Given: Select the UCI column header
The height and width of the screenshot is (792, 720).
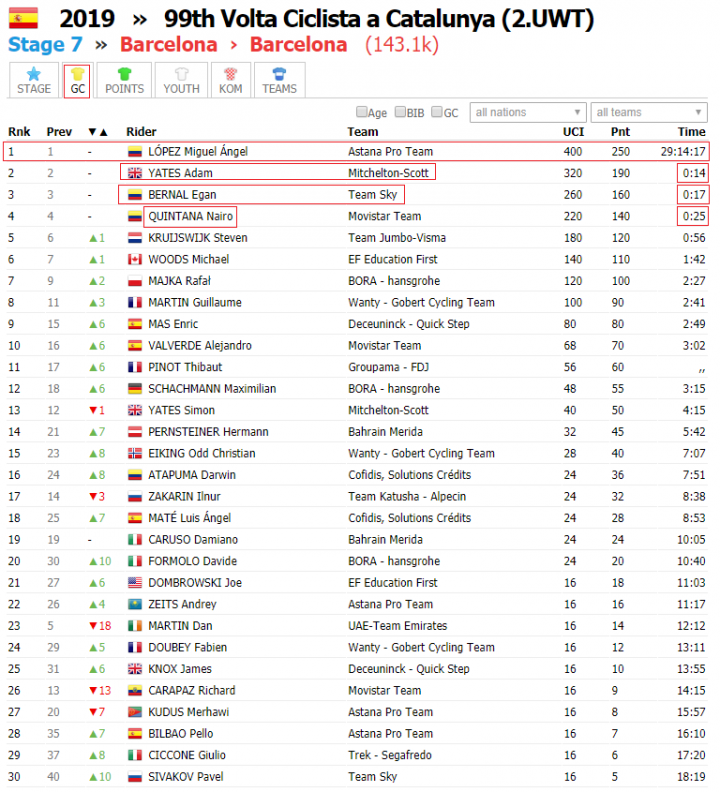Looking at the screenshot, I should tap(573, 132).
